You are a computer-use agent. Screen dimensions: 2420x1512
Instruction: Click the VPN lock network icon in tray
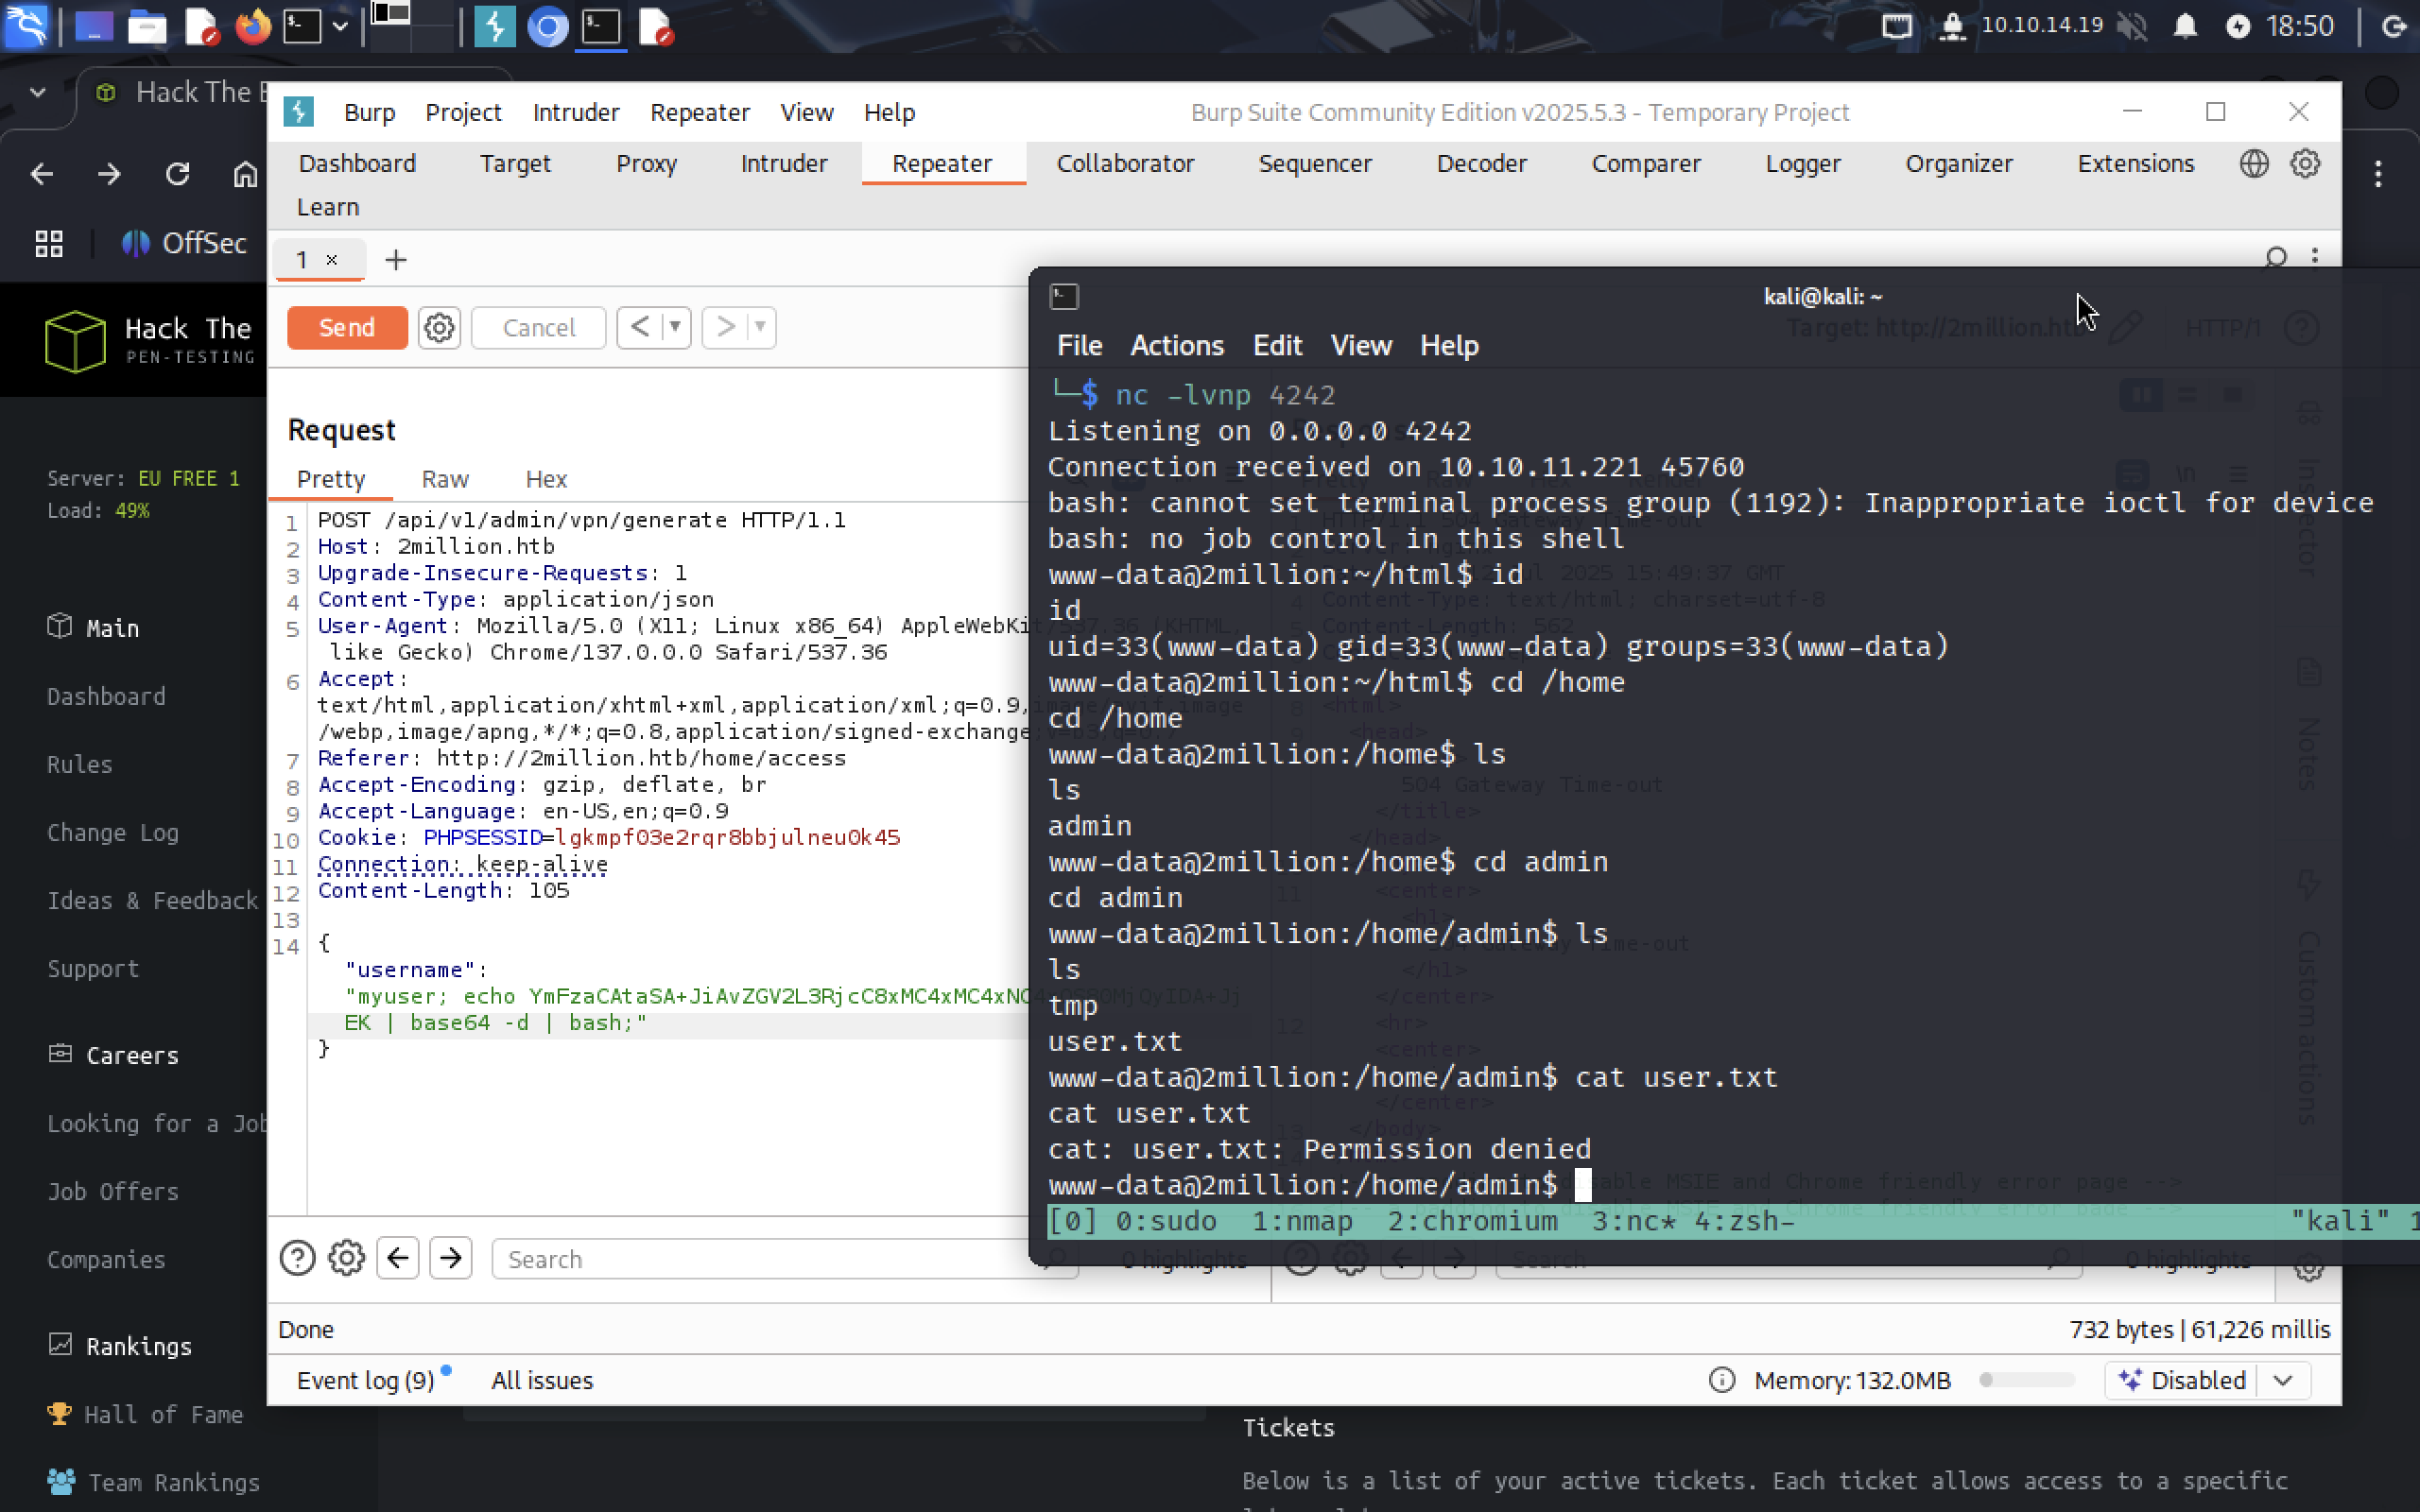pyautogui.click(x=1951, y=26)
